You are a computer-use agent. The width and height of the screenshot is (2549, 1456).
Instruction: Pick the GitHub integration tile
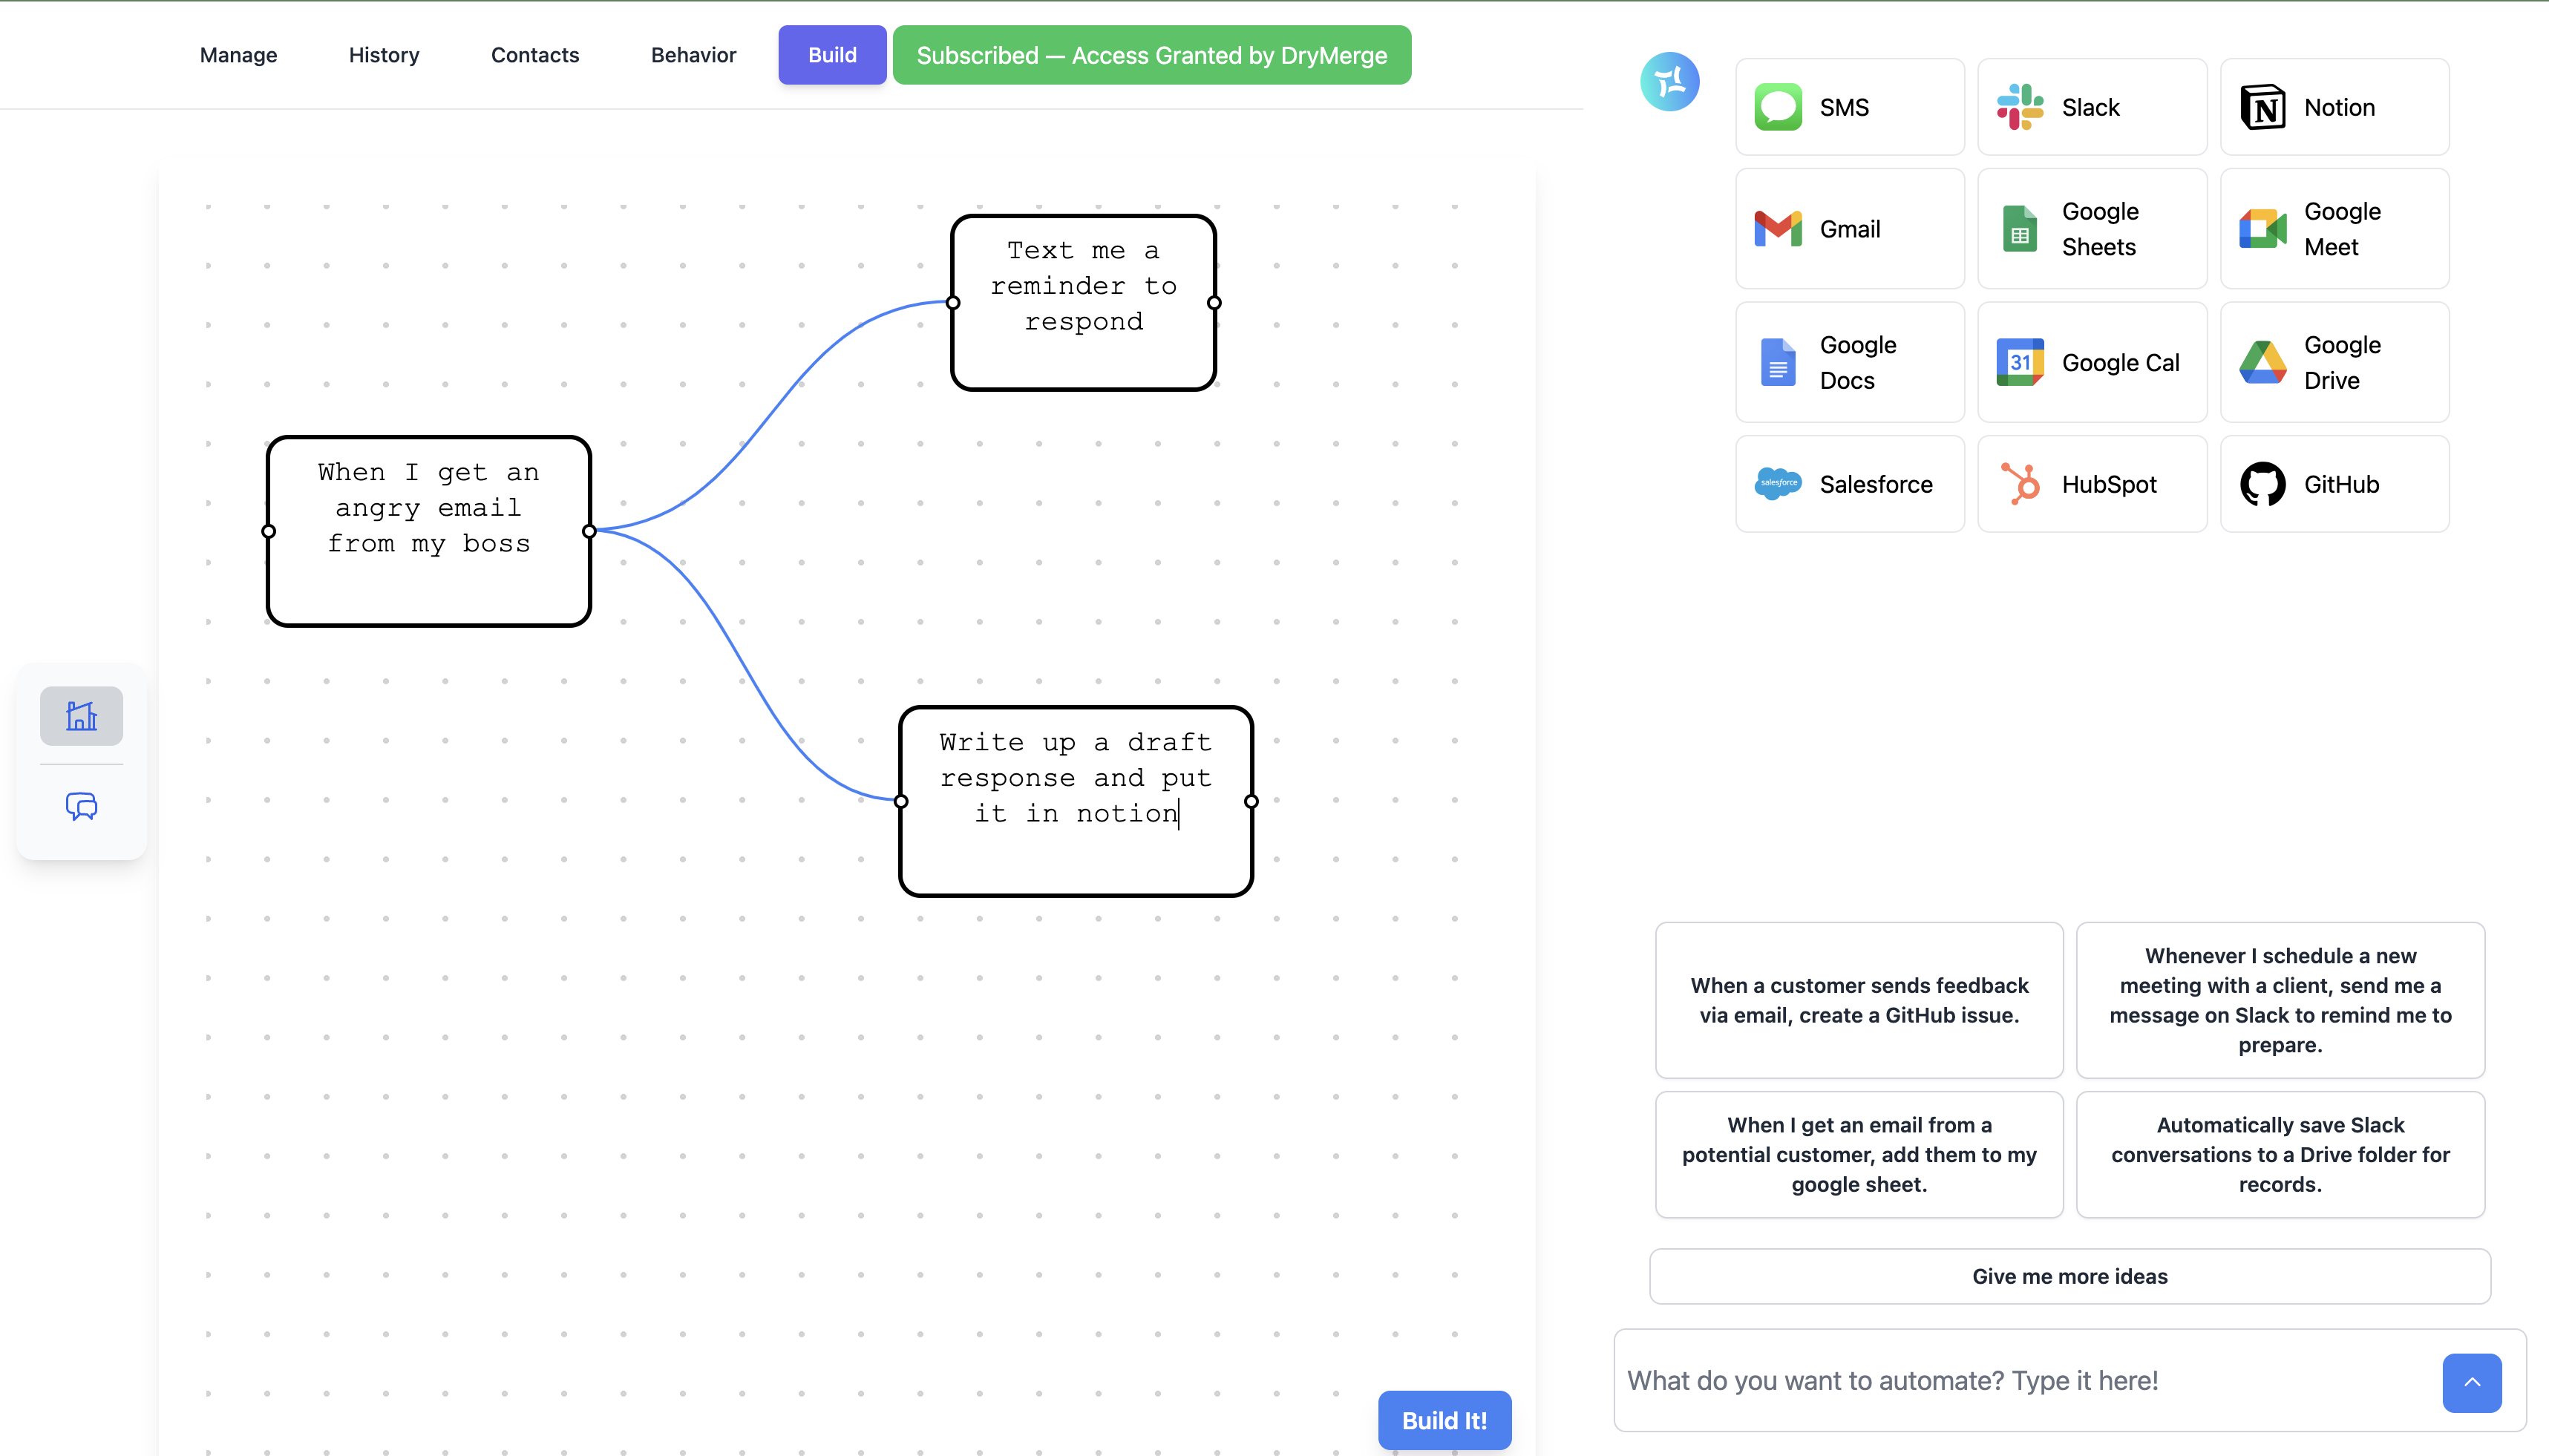coord(2333,484)
